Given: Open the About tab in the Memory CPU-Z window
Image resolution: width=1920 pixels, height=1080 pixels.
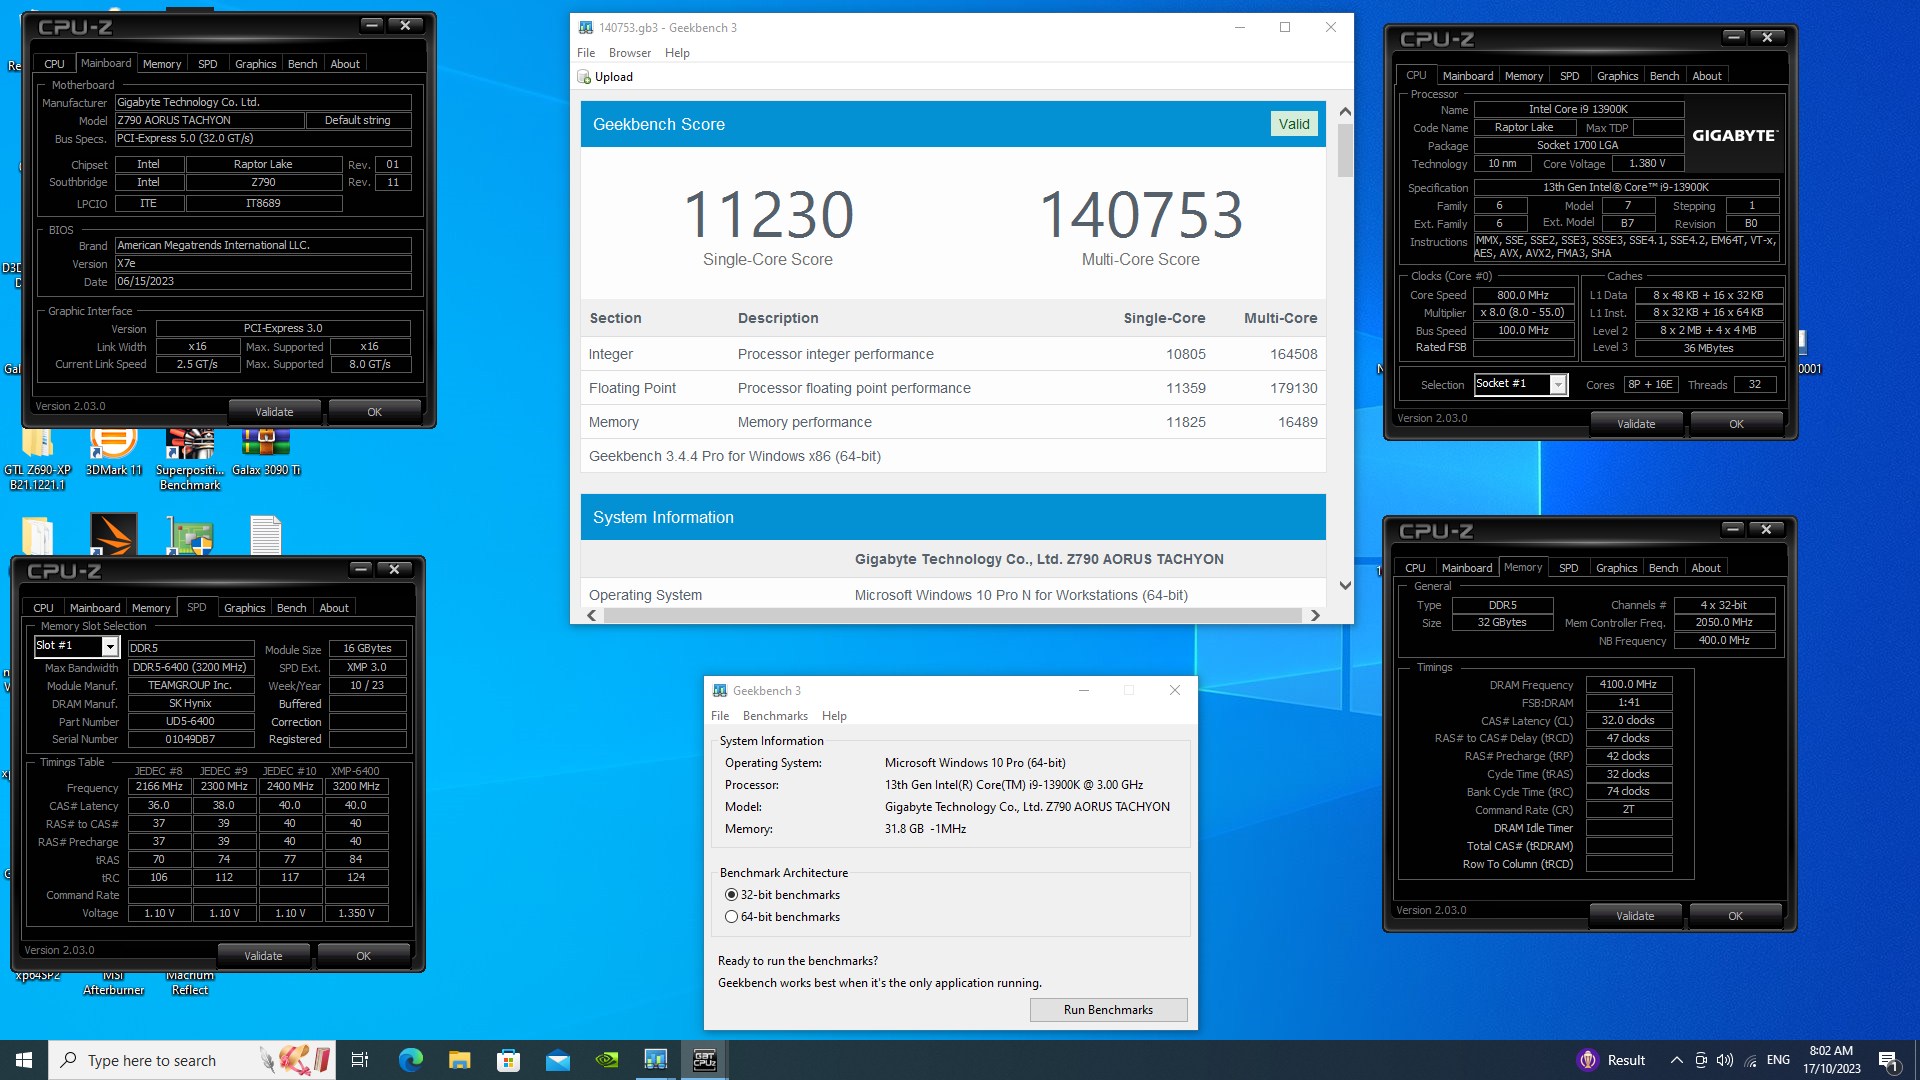Looking at the screenshot, I should point(1706,568).
